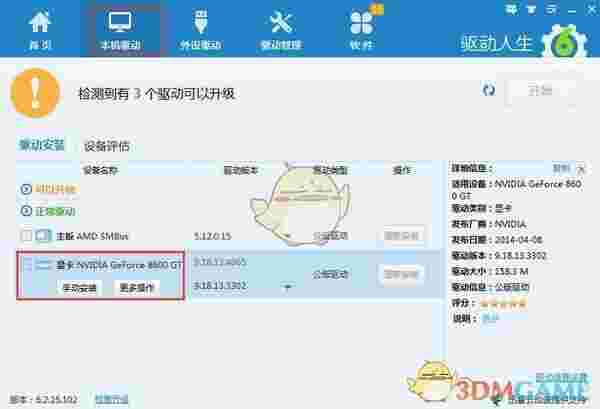Click the software version text at bottom left
Screen dimensions: 600x409
click(44, 399)
